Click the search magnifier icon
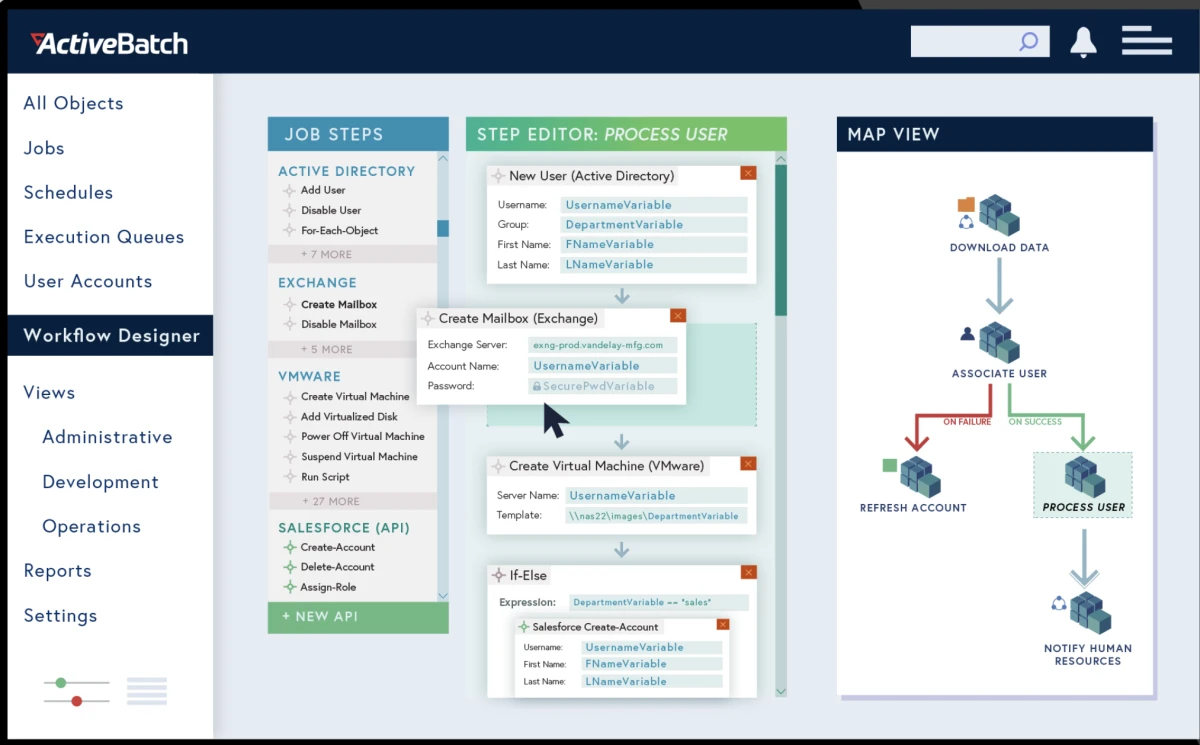The image size is (1200, 745). click(1028, 42)
